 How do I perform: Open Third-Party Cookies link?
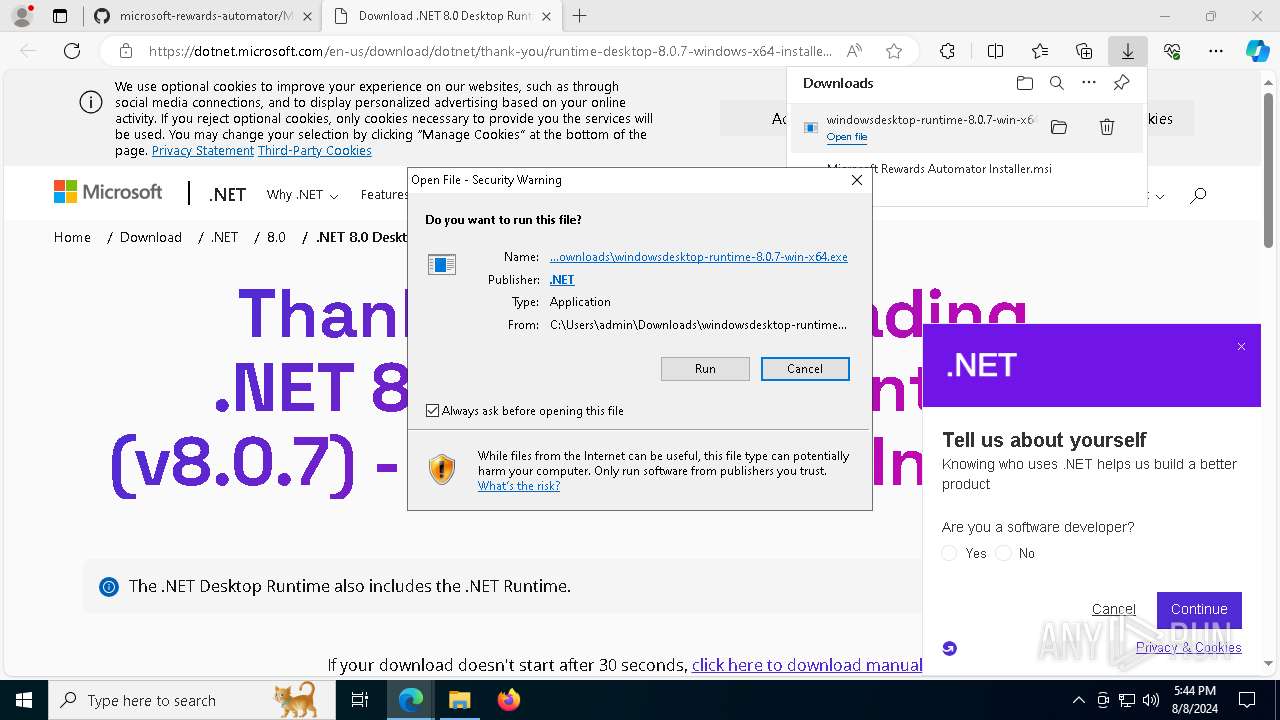pos(315,151)
